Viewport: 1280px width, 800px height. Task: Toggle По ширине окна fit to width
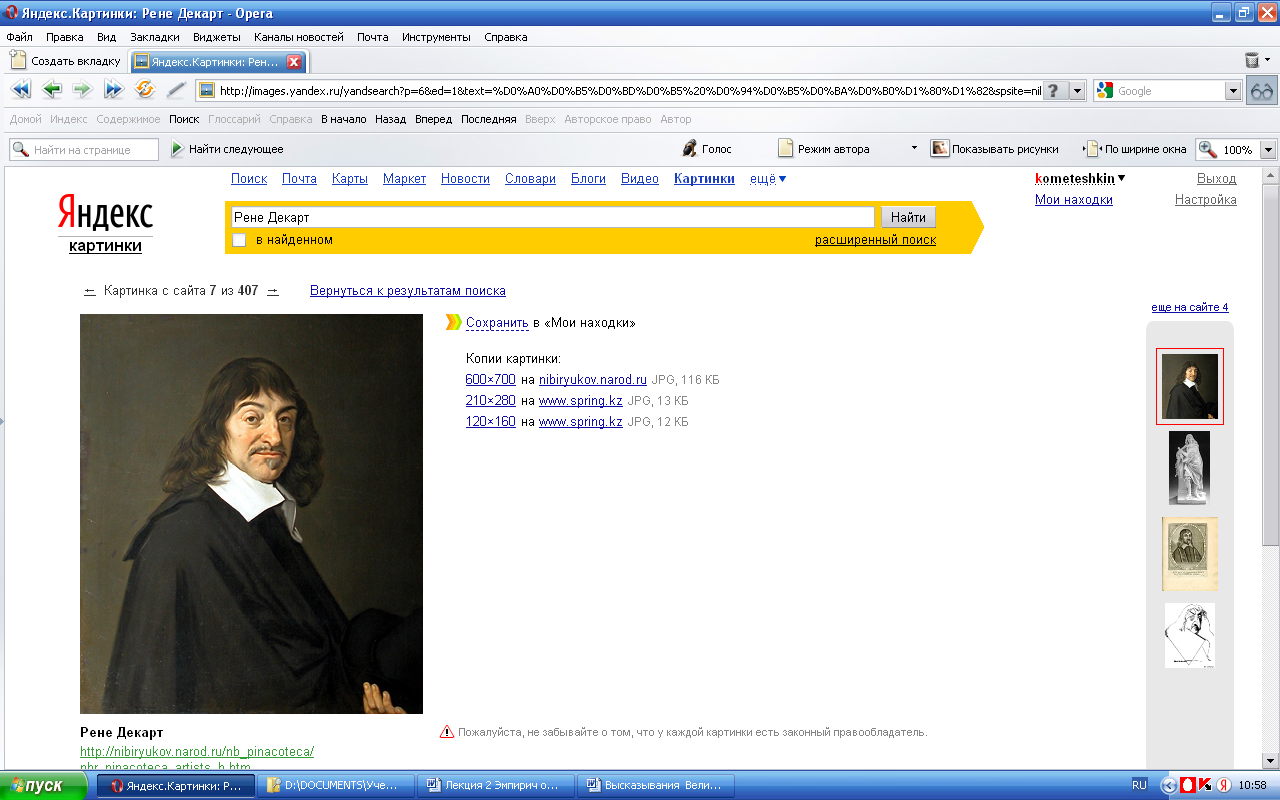[1137, 149]
